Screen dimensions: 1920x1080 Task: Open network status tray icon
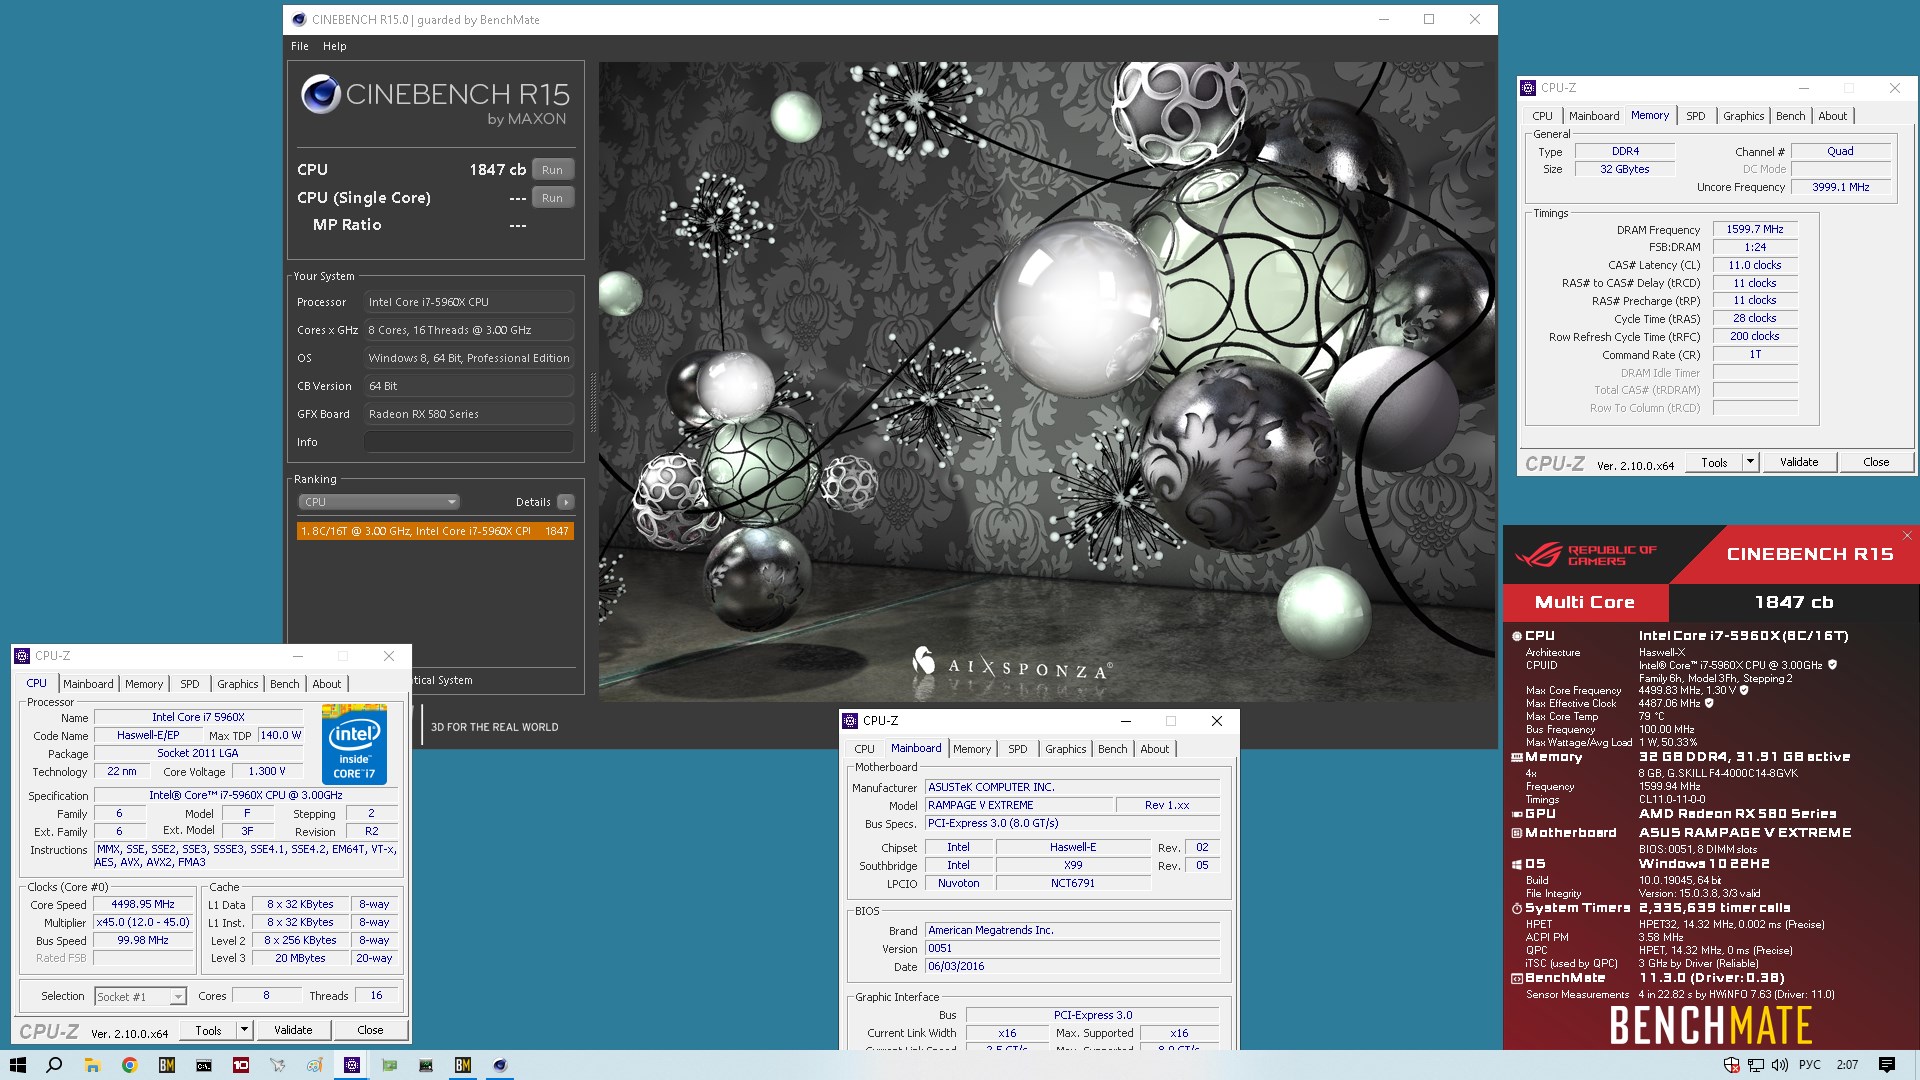click(x=1755, y=1065)
